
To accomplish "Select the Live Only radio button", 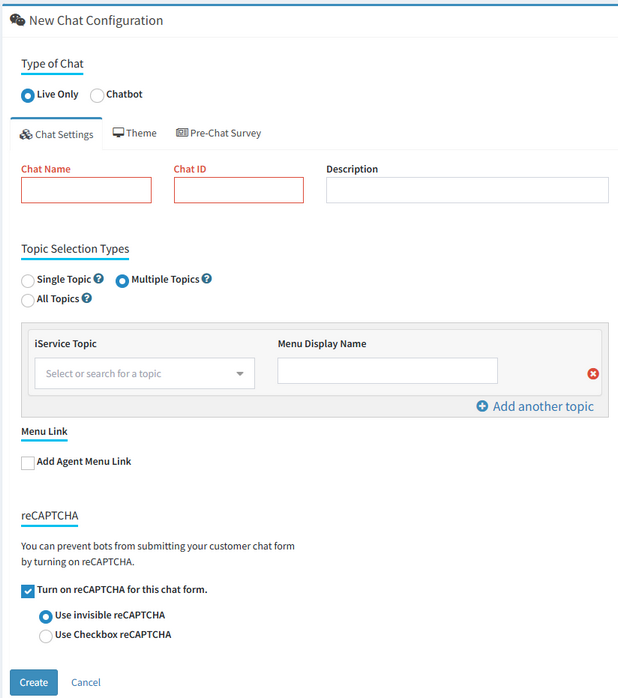I will 28,96.
